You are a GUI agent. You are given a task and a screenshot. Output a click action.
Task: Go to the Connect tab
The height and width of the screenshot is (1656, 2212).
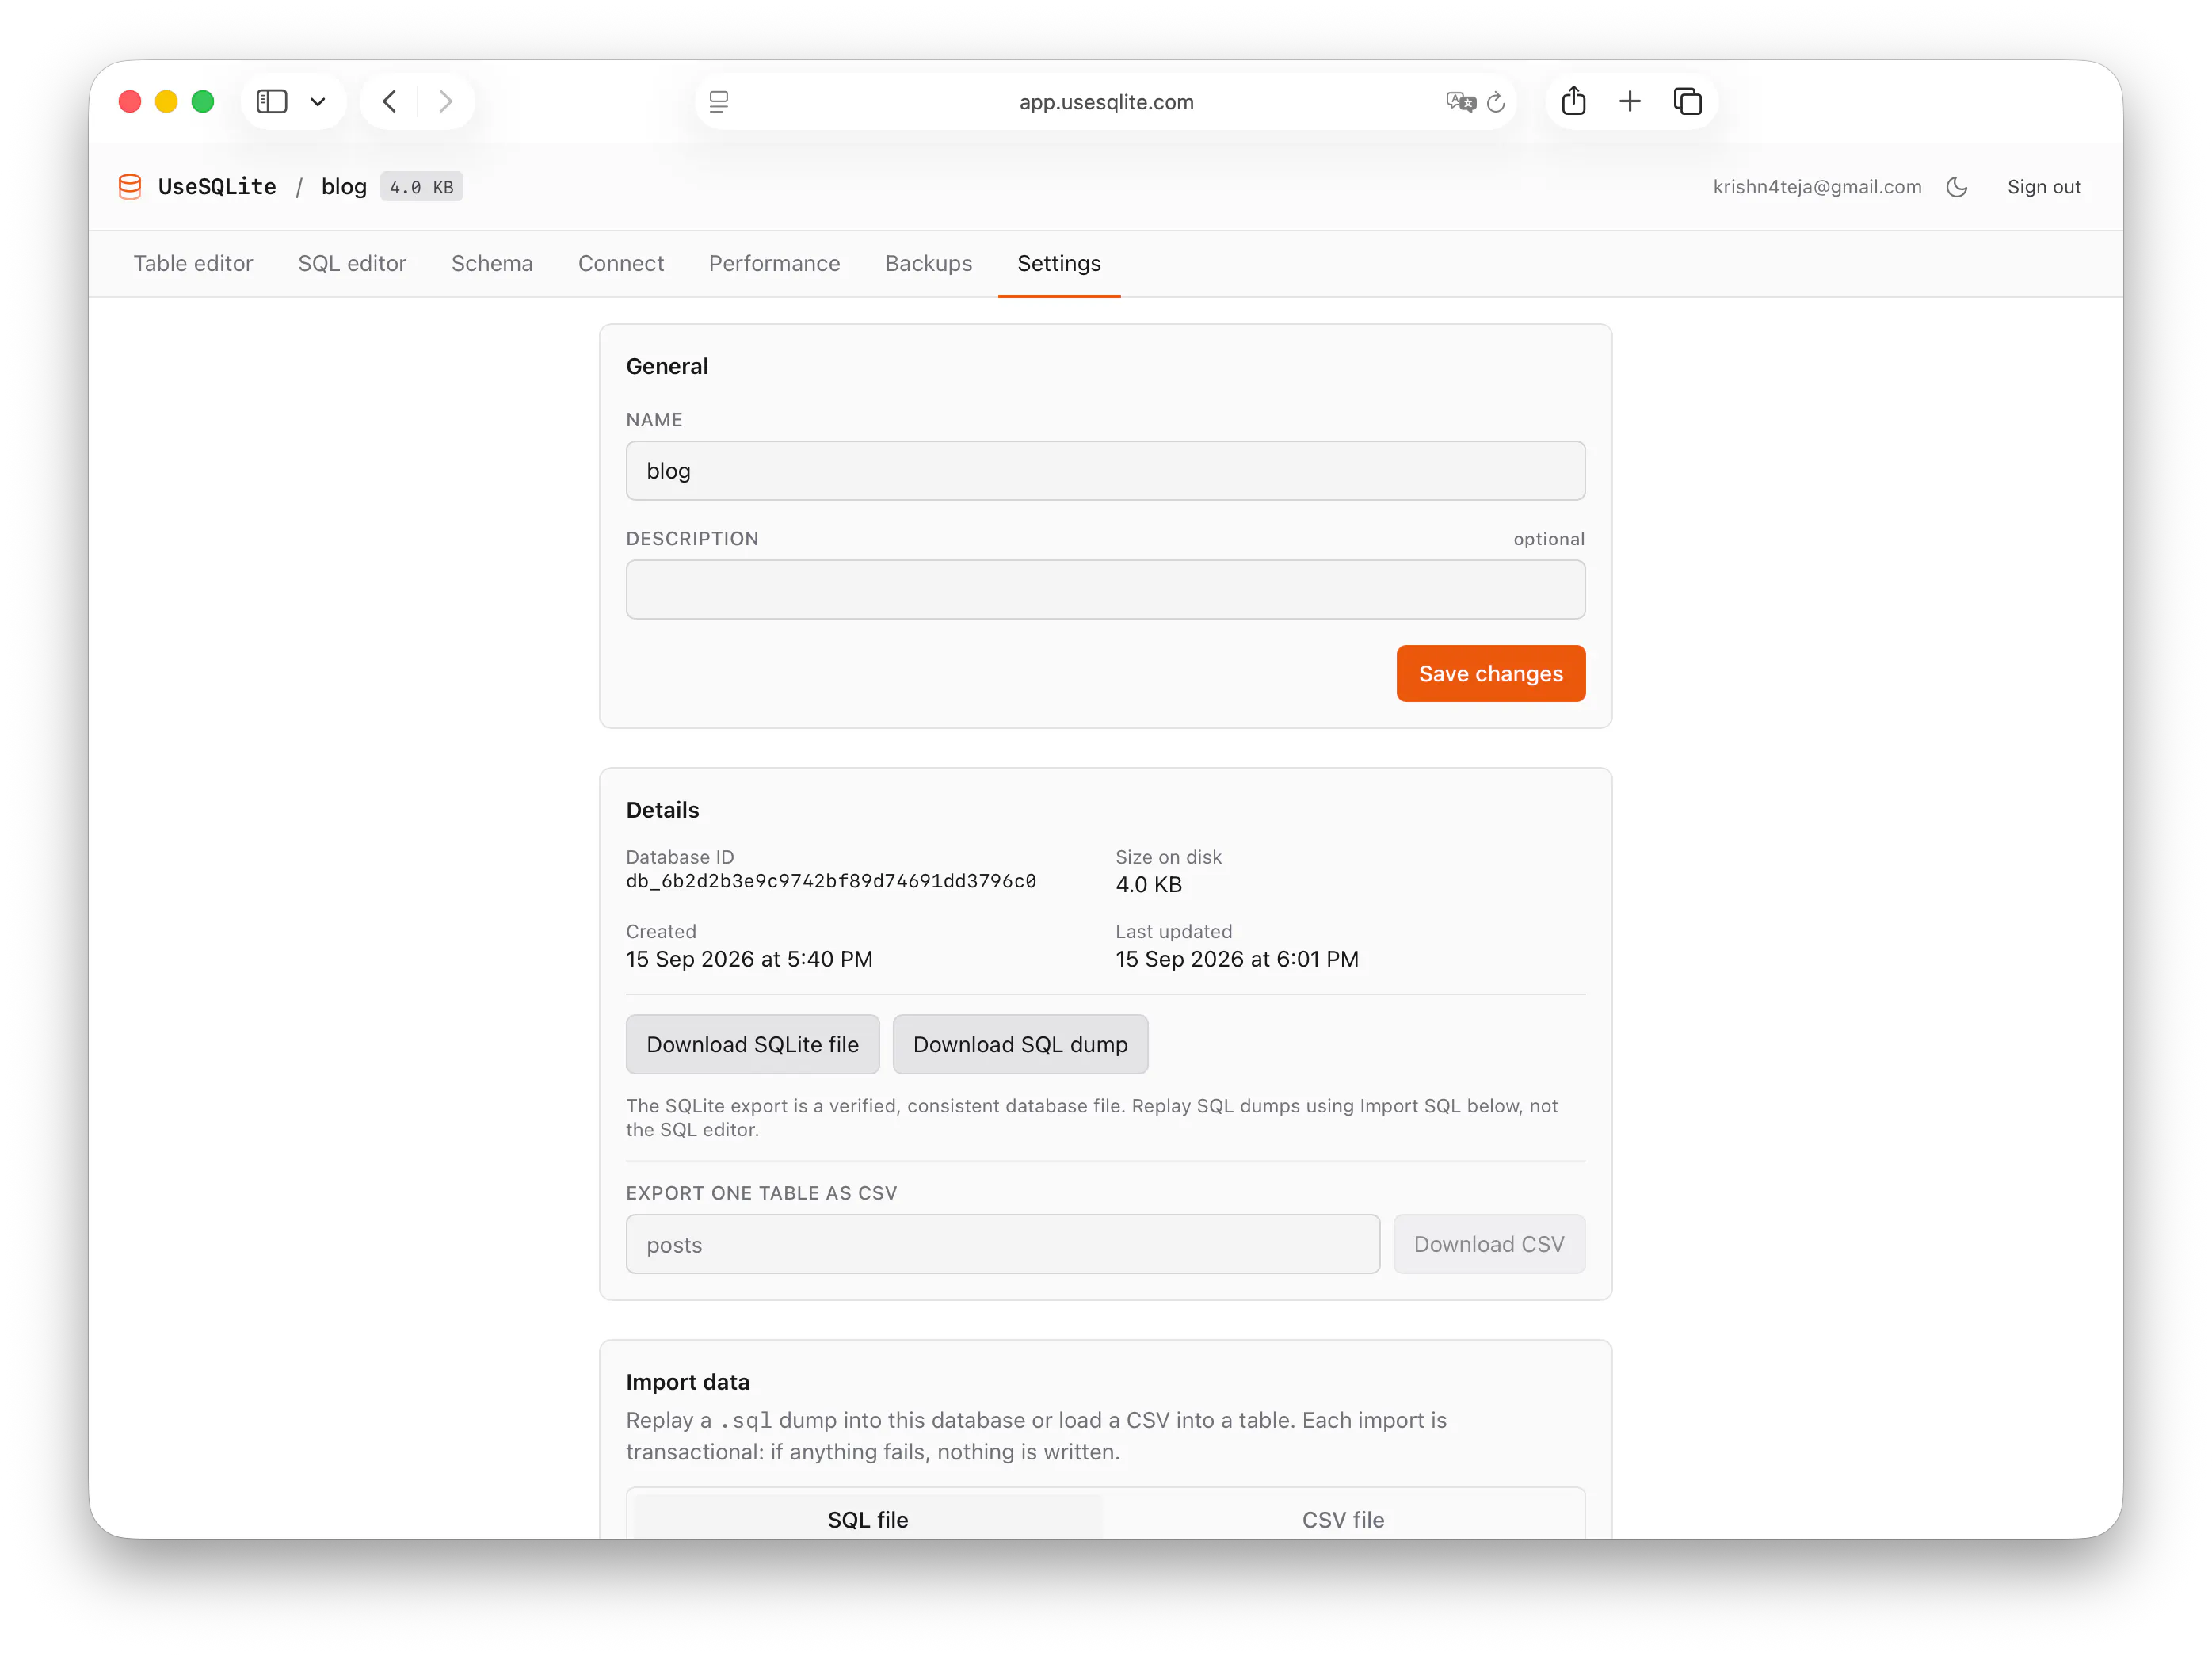621,263
